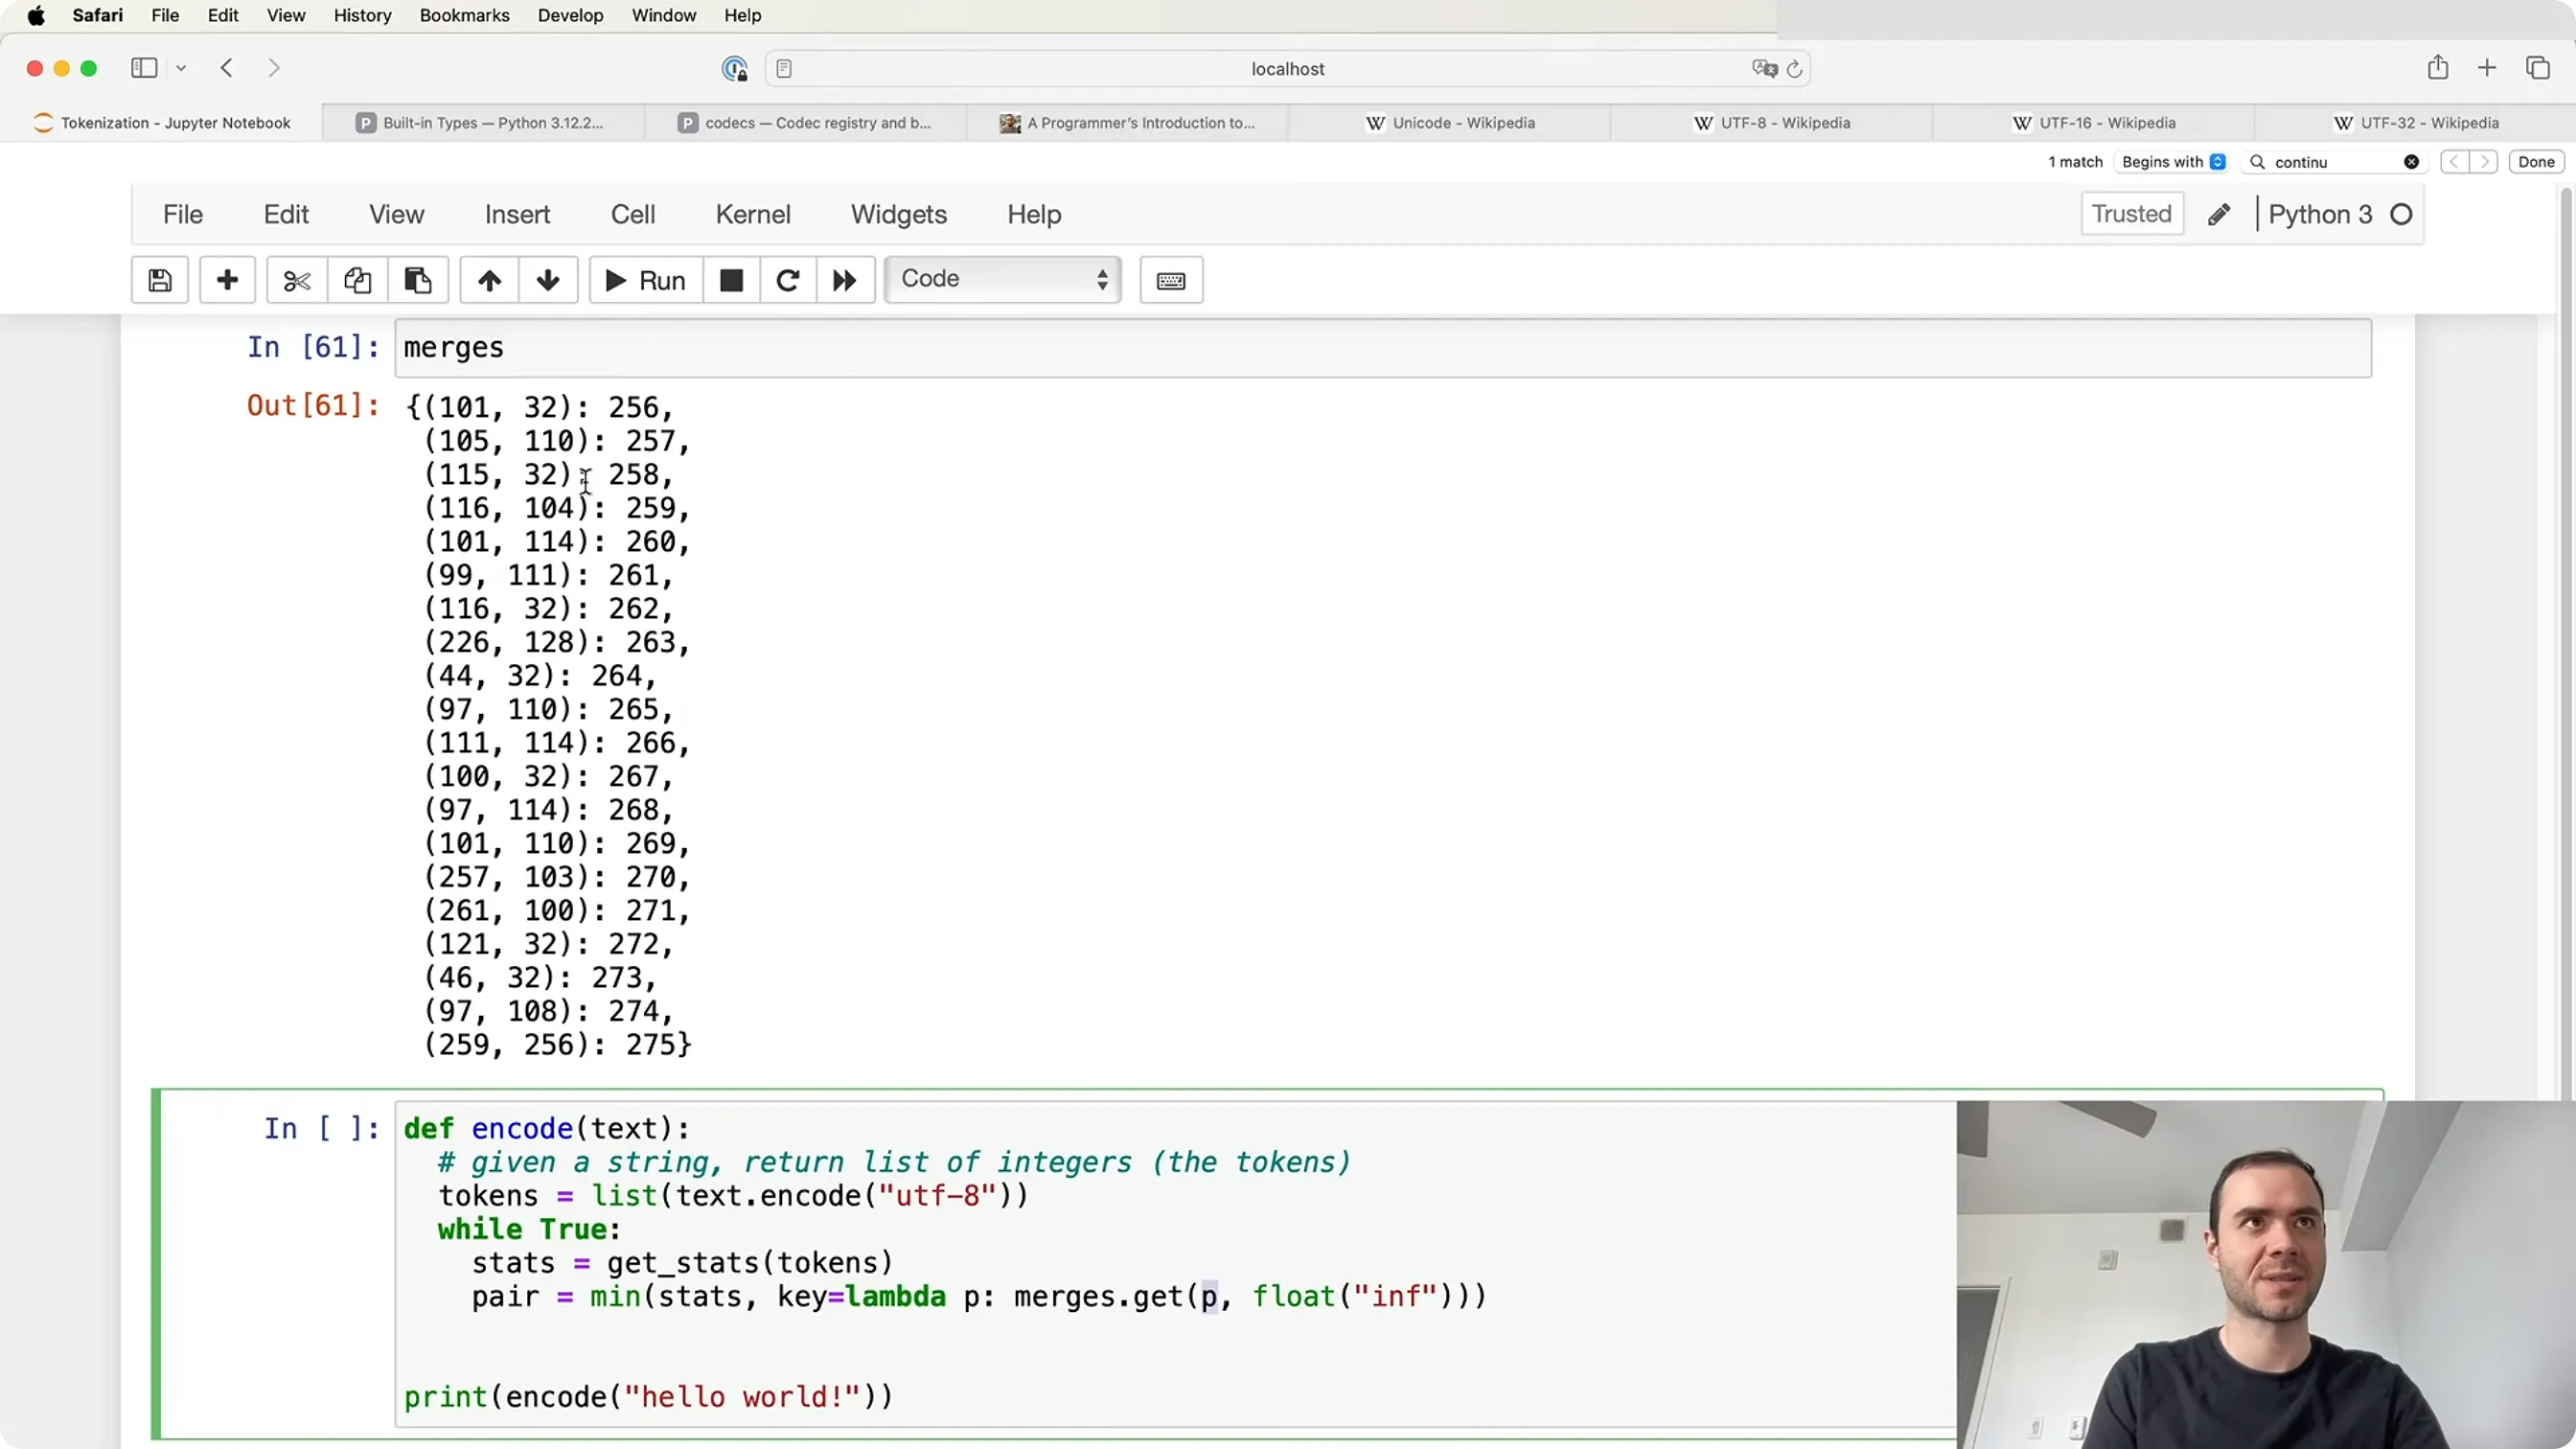This screenshot has height=1449, width=2576.
Task: Open a new Safari tab with plus icon
Action: click(x=2487, y=67)
